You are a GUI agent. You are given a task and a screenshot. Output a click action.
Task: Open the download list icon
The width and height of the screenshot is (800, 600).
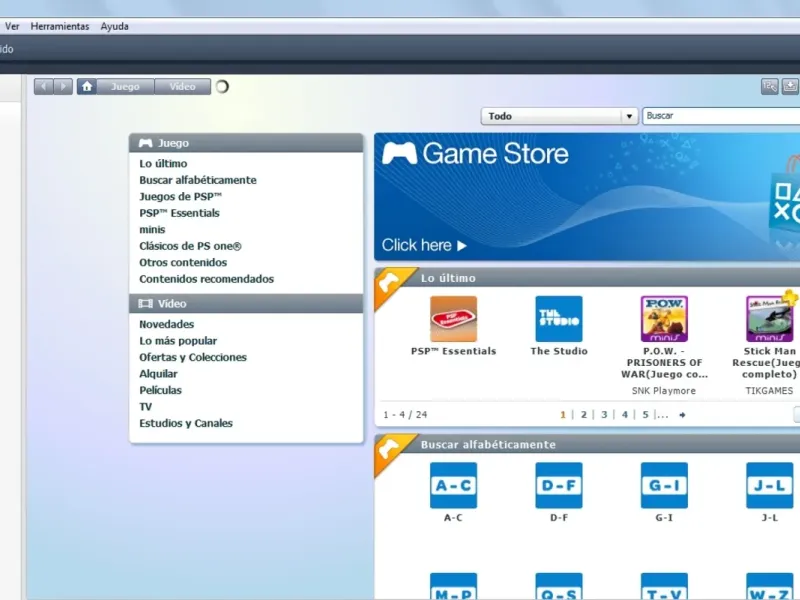point(790,86)
